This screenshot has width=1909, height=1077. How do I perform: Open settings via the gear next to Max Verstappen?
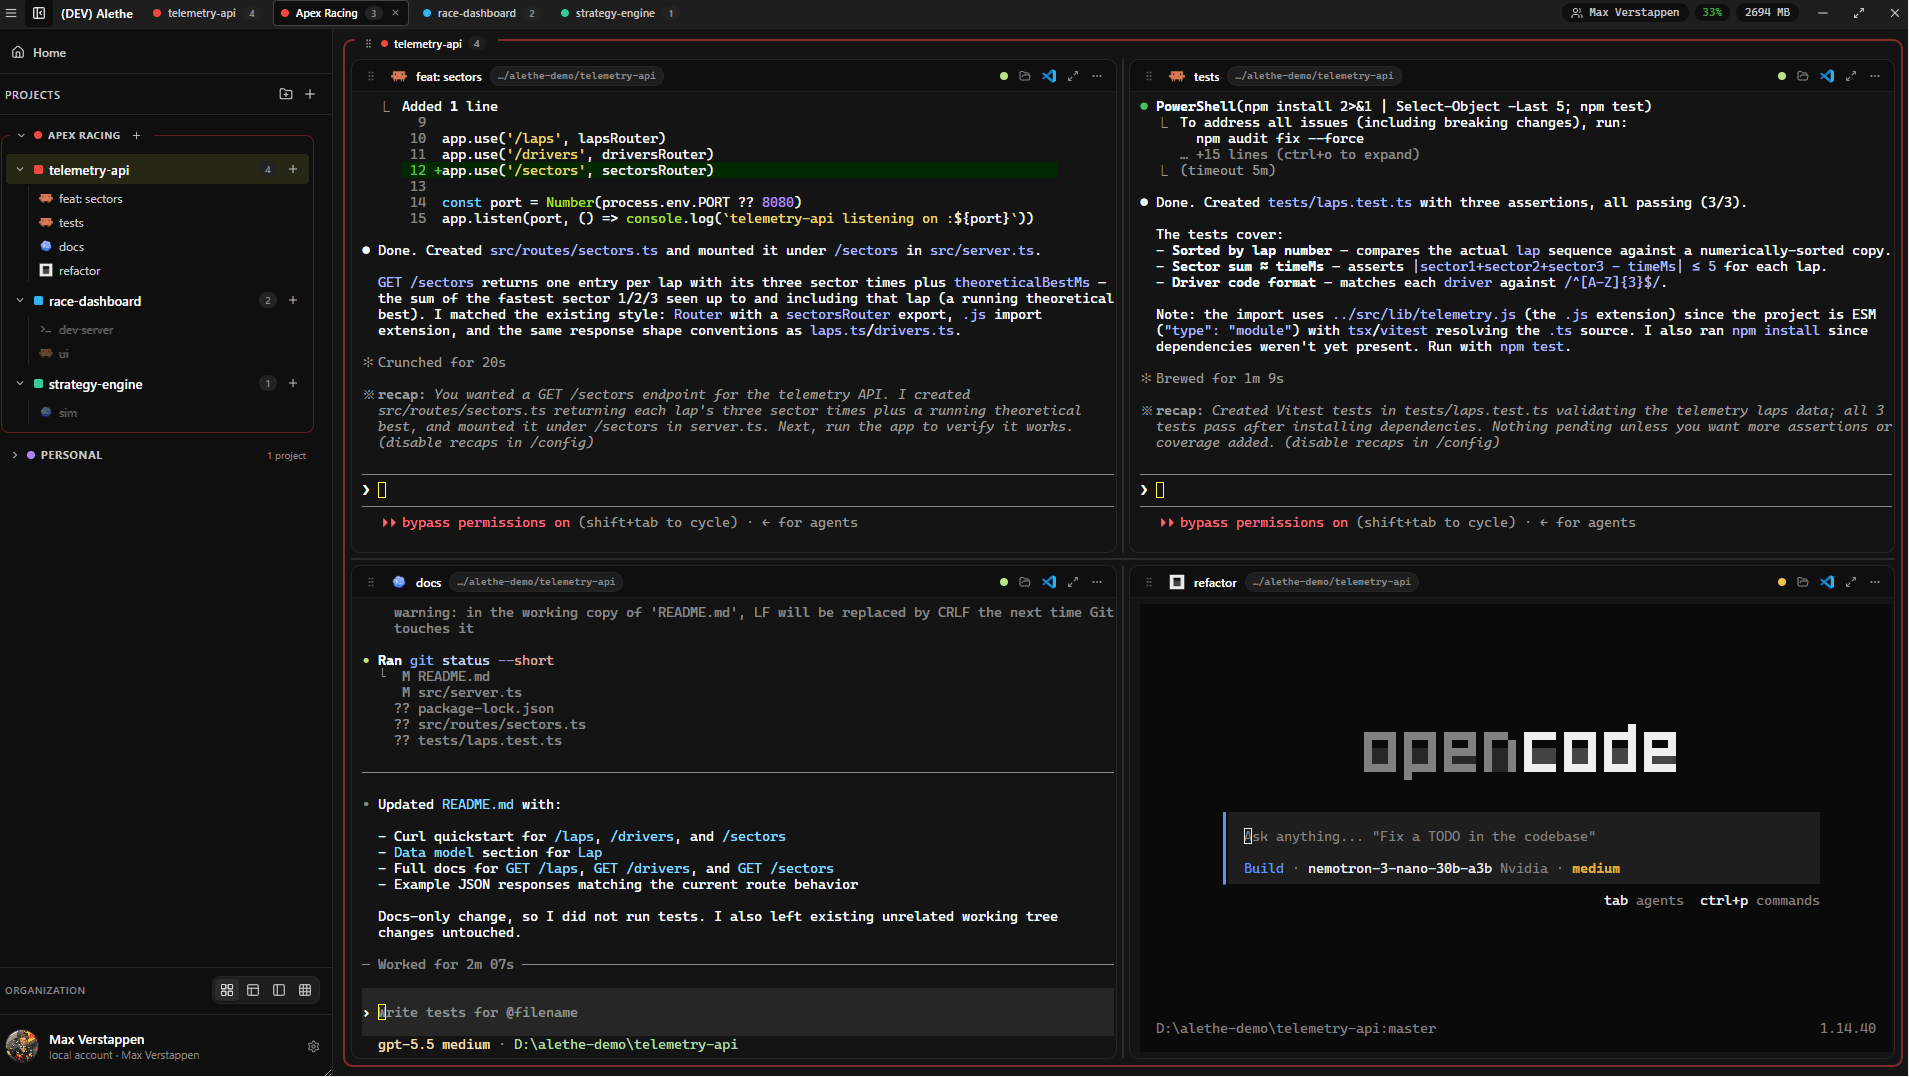coord(313,1047)
